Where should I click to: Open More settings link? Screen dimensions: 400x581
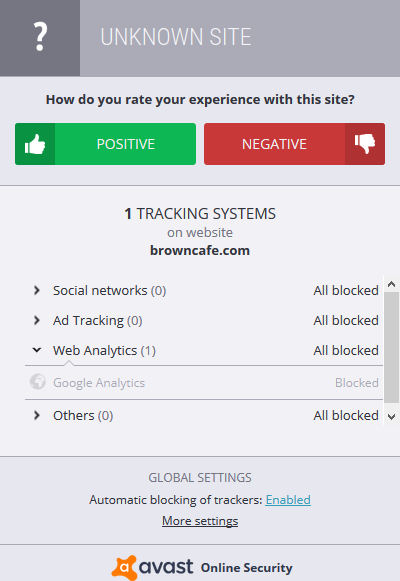[200, 521]
